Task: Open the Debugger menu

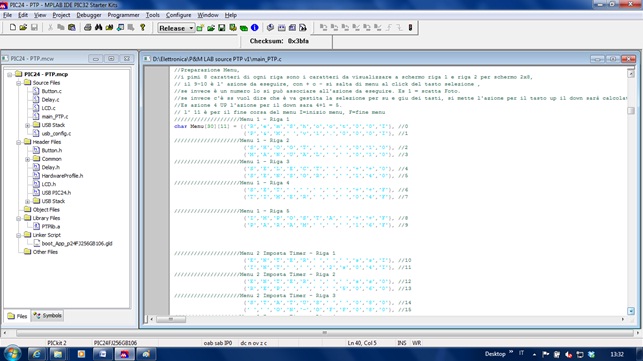Action: tap(89, 15)
